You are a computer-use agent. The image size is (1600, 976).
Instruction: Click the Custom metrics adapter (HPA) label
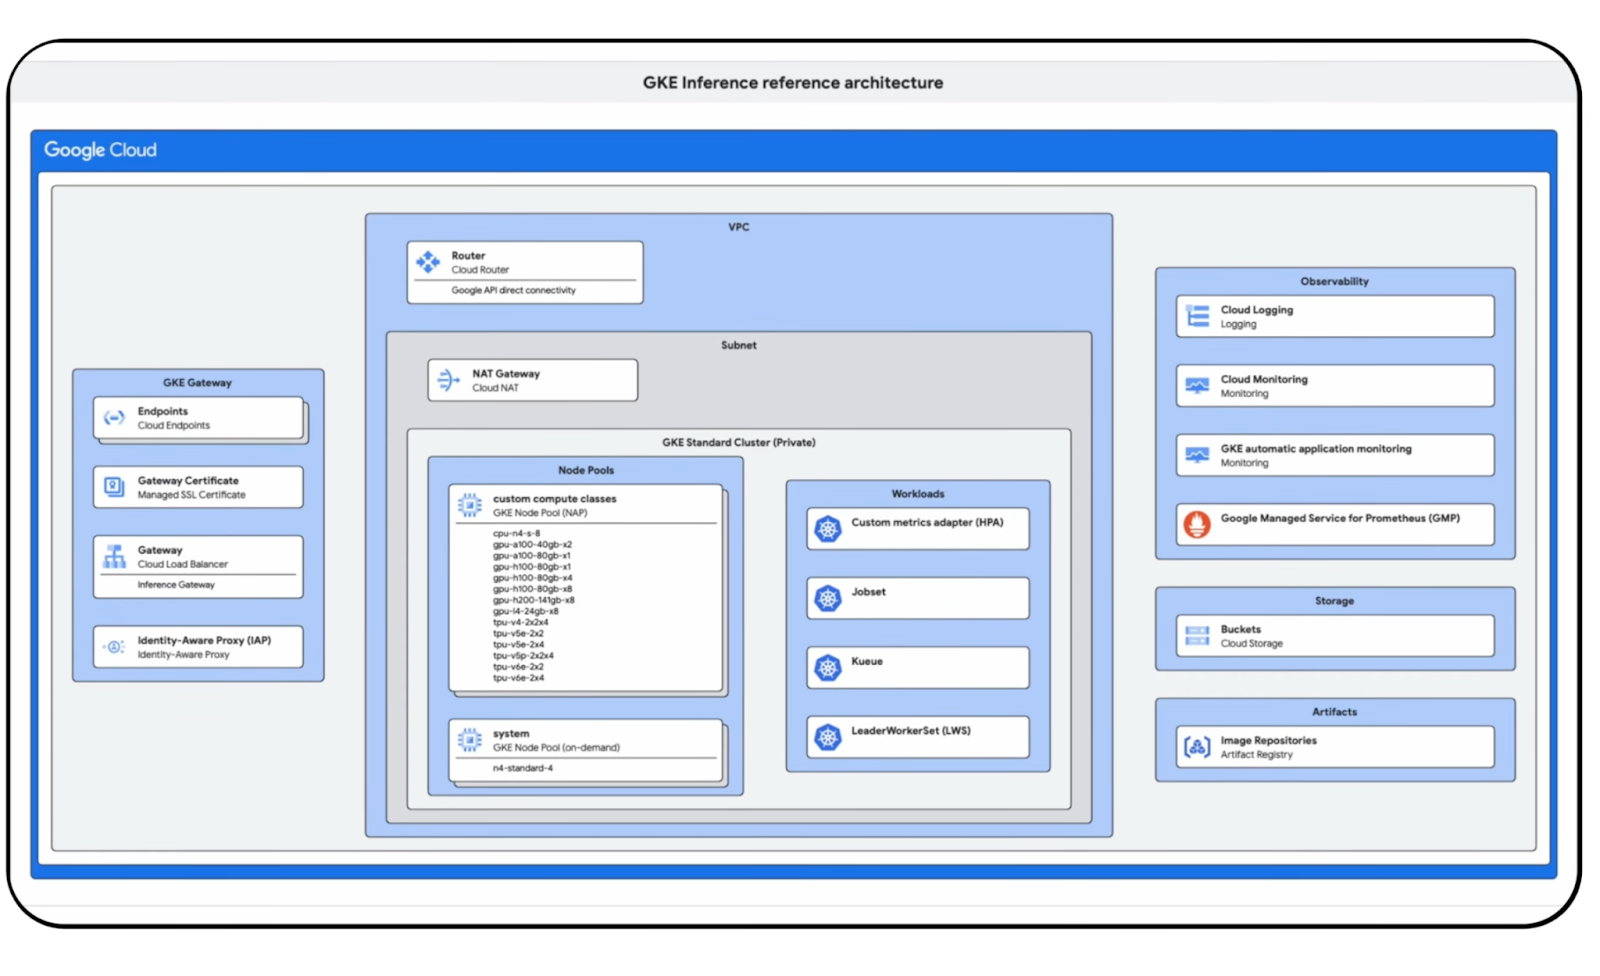(x=927, y=522)
